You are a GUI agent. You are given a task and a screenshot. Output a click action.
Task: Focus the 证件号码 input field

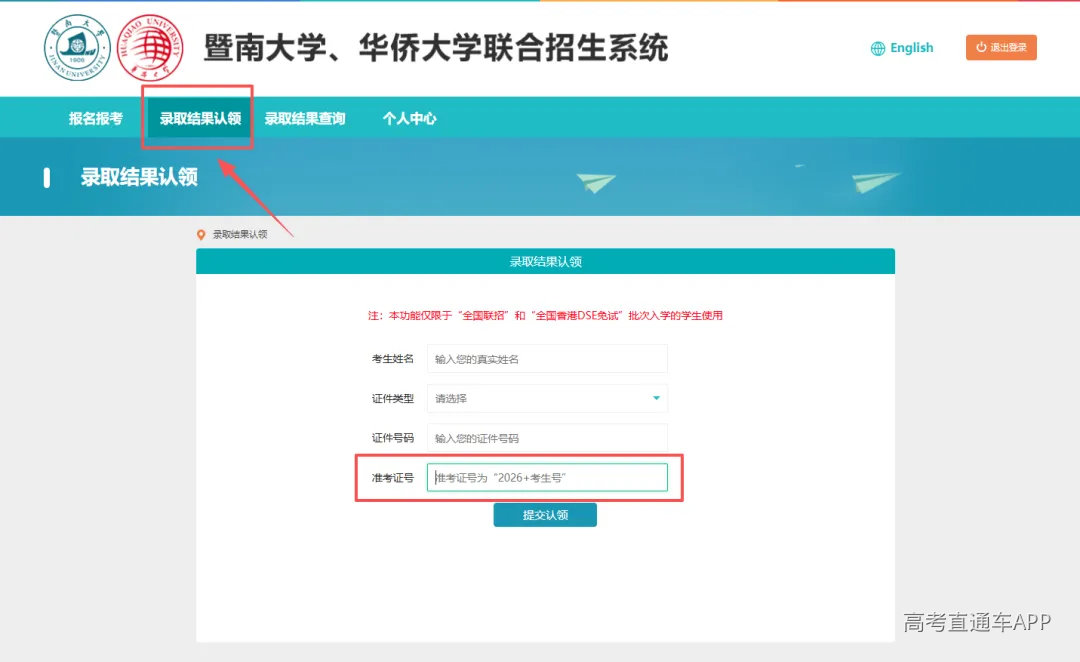547,438
